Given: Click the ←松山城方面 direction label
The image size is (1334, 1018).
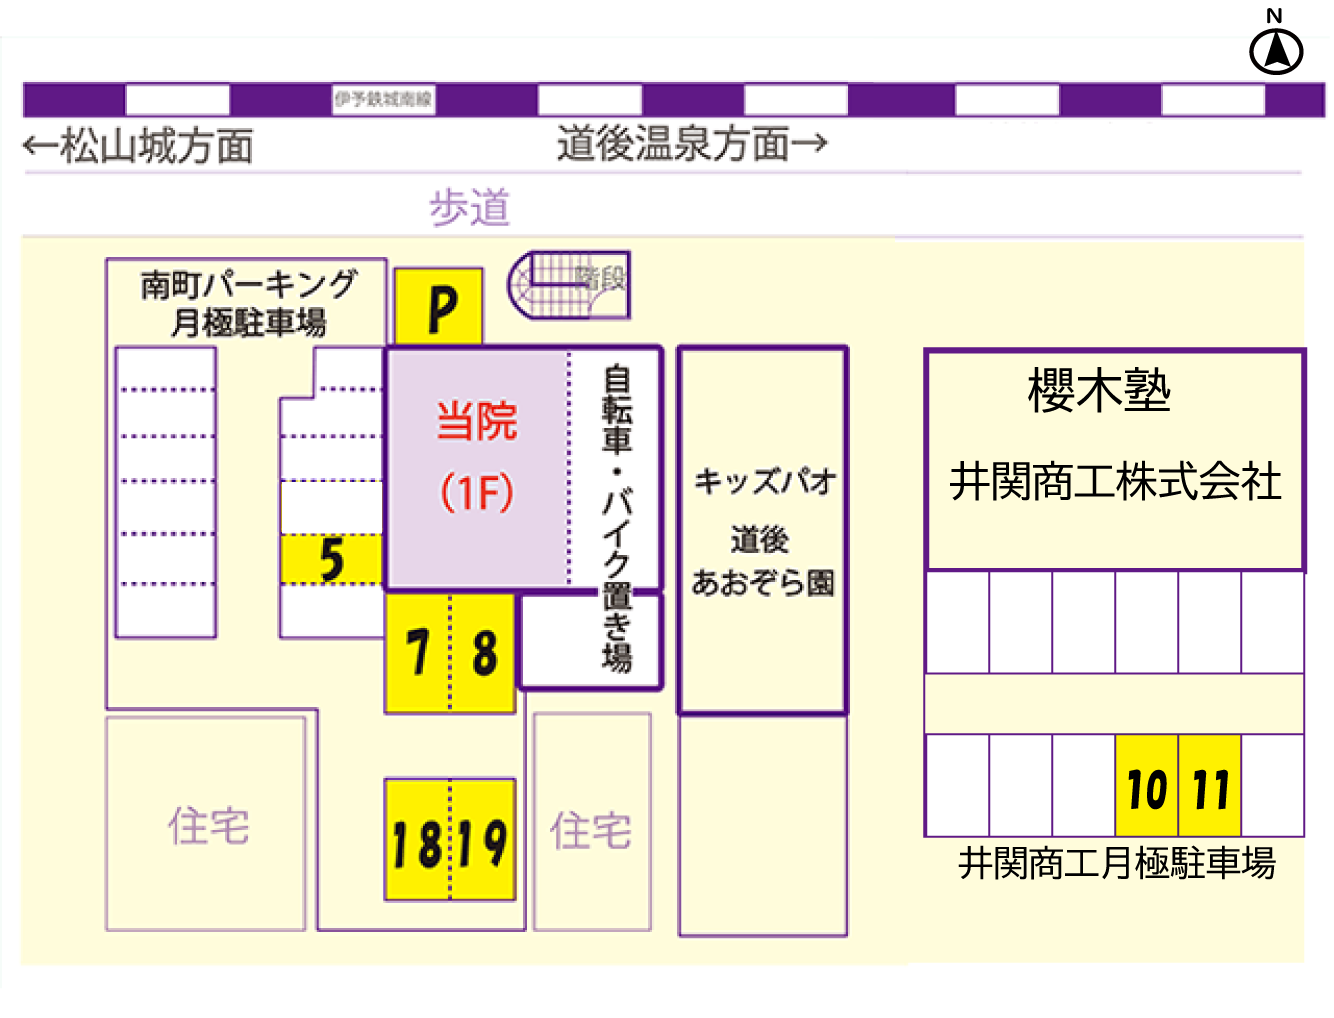Looking at the screenshot, I should click(139, 146).
